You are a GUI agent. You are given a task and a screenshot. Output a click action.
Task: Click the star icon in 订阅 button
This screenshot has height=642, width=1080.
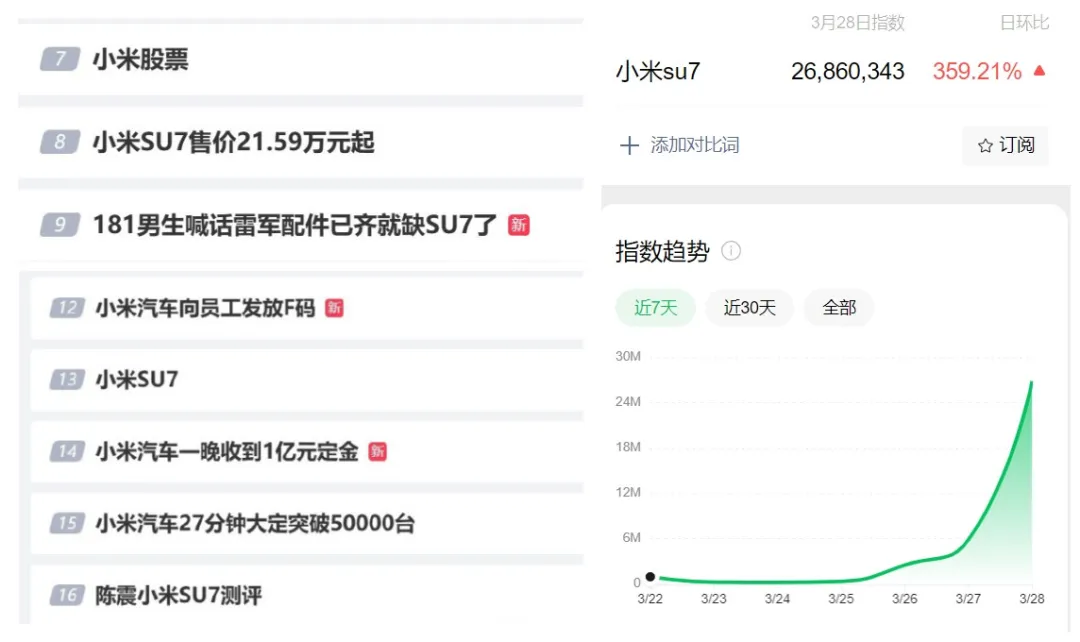tap(985, 146)
